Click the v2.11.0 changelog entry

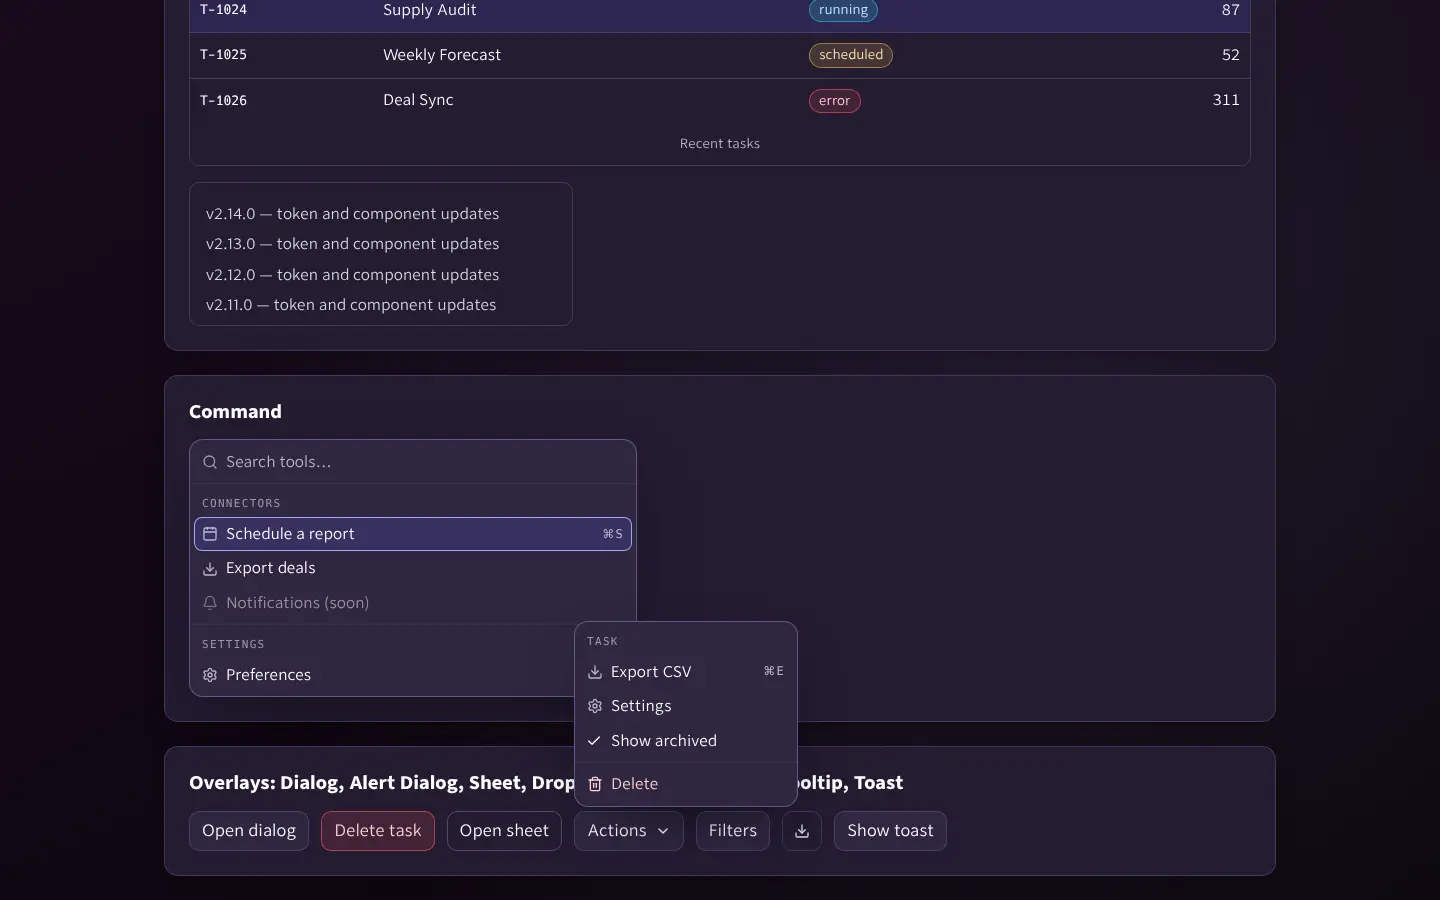351,305
